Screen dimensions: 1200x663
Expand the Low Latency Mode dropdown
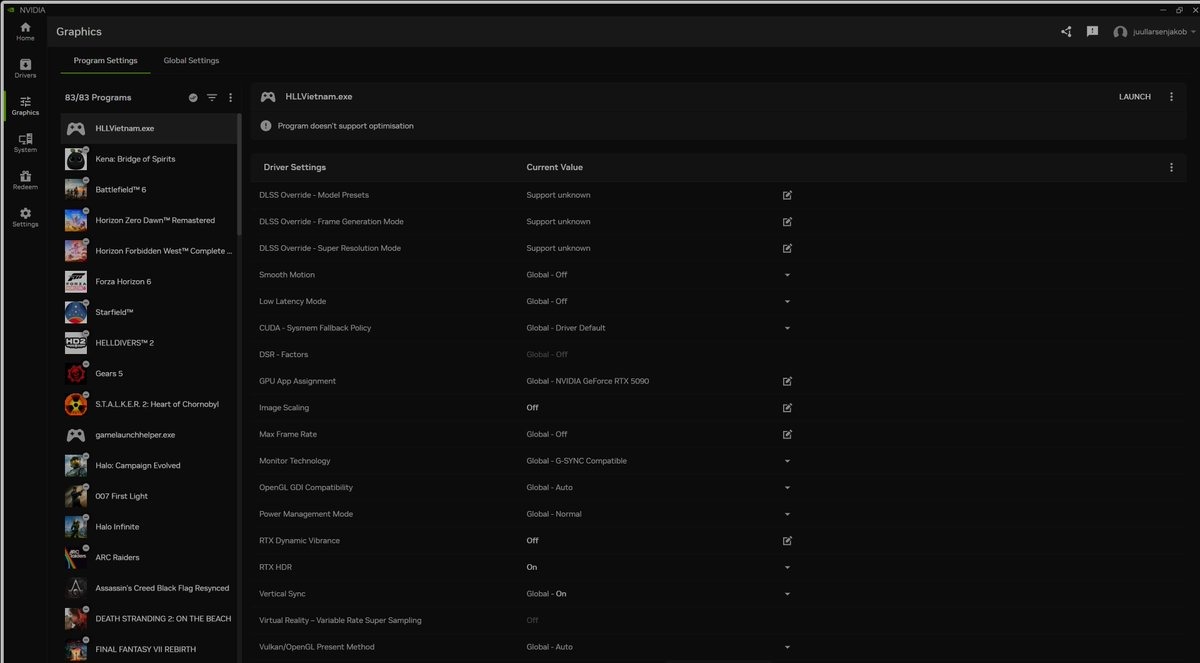coord(787,301)
